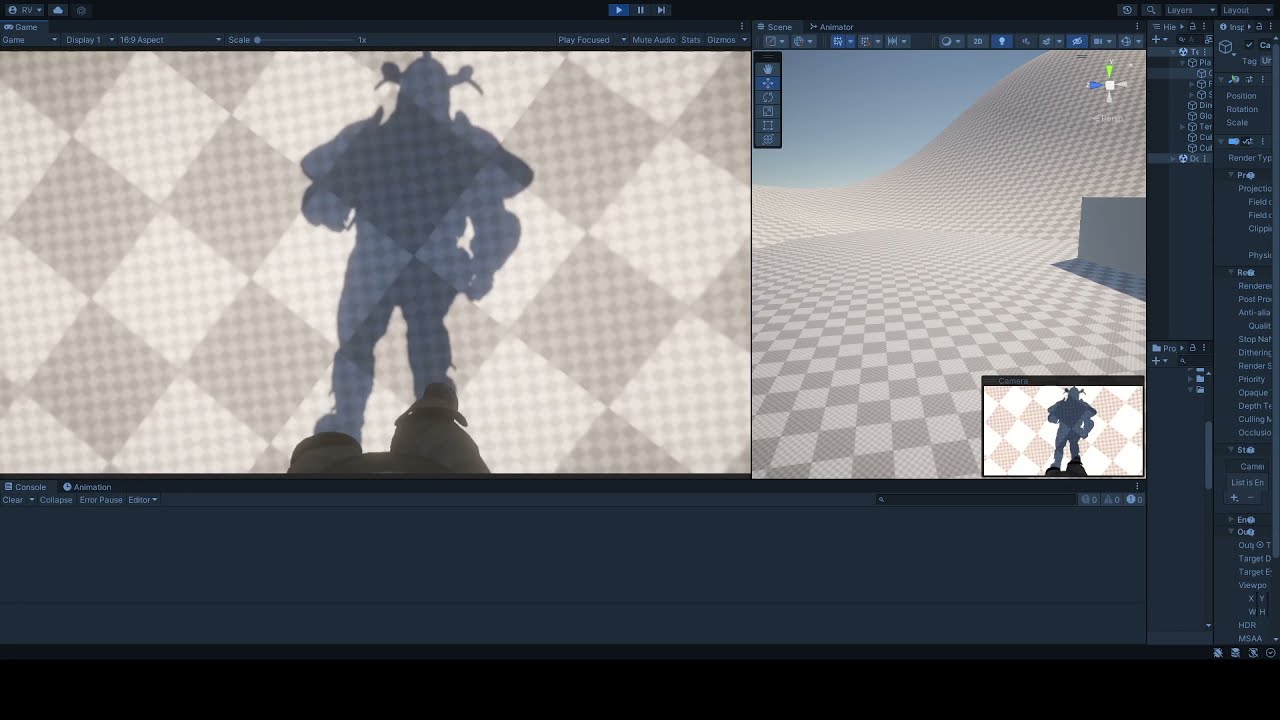Click the plus button under List is Empty
Viewport: 1280px width, 720px height.
coord(1234,498)
